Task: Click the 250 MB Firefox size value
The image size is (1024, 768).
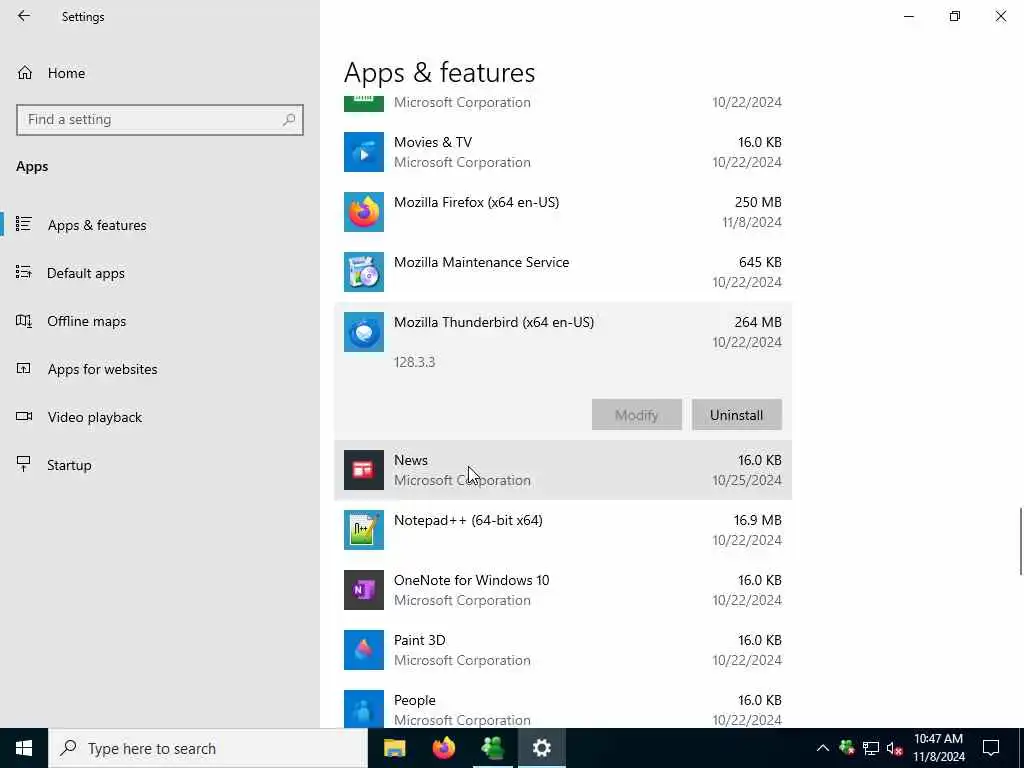Action: [x=758, y=202]
